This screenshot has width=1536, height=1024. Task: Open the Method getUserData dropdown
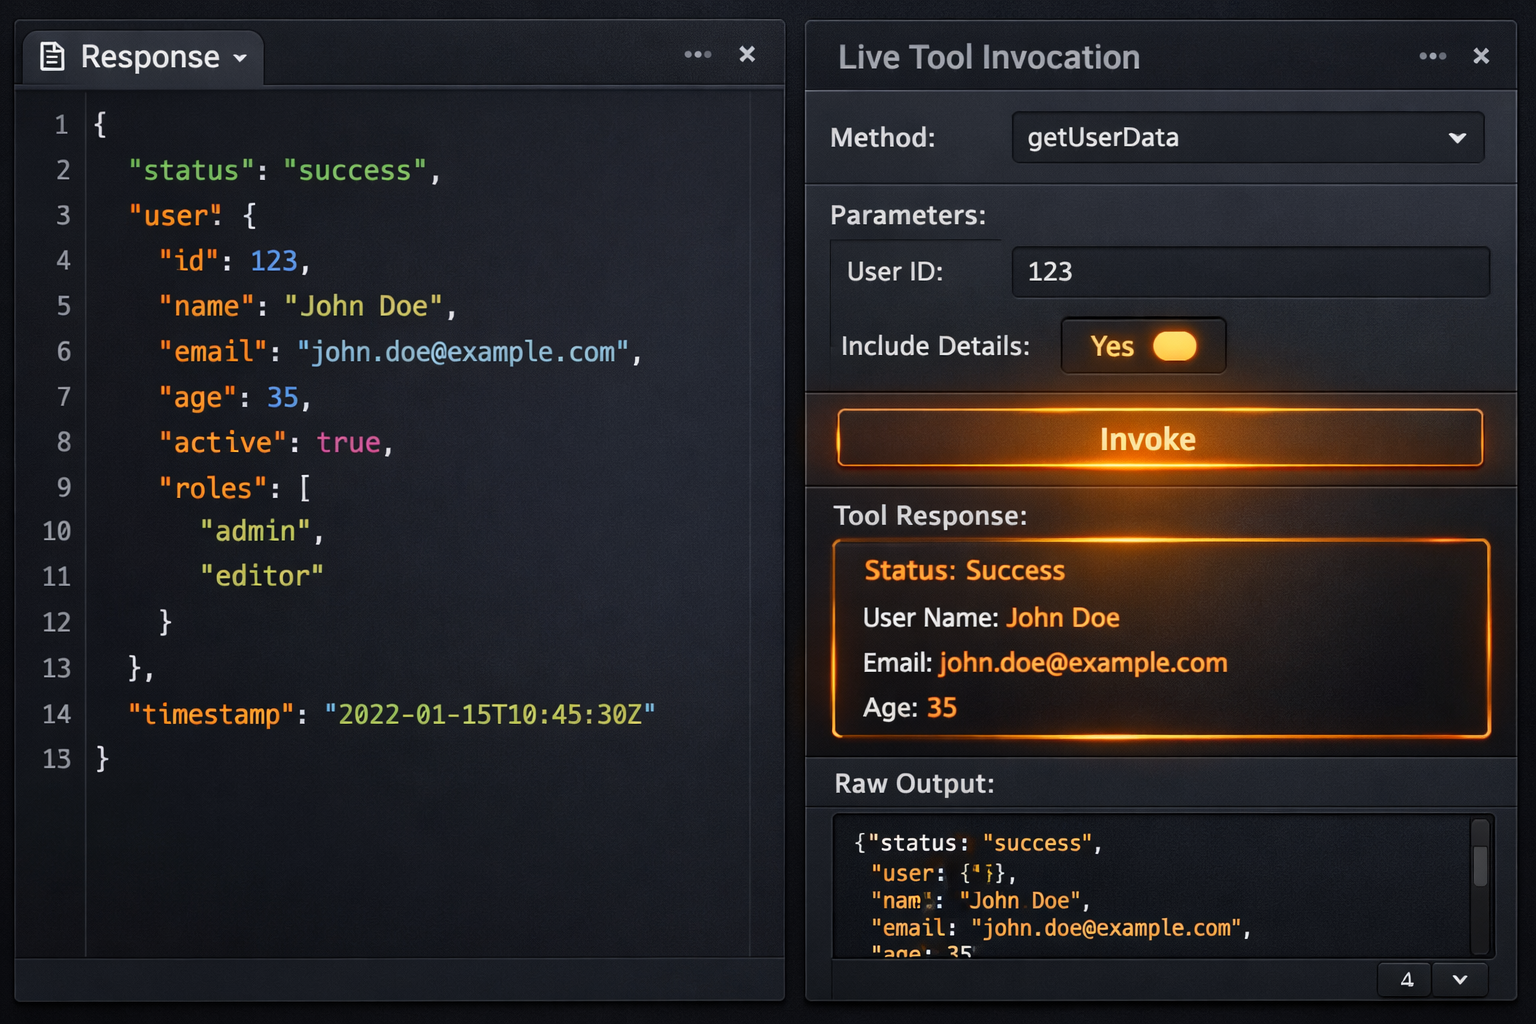1248,137
